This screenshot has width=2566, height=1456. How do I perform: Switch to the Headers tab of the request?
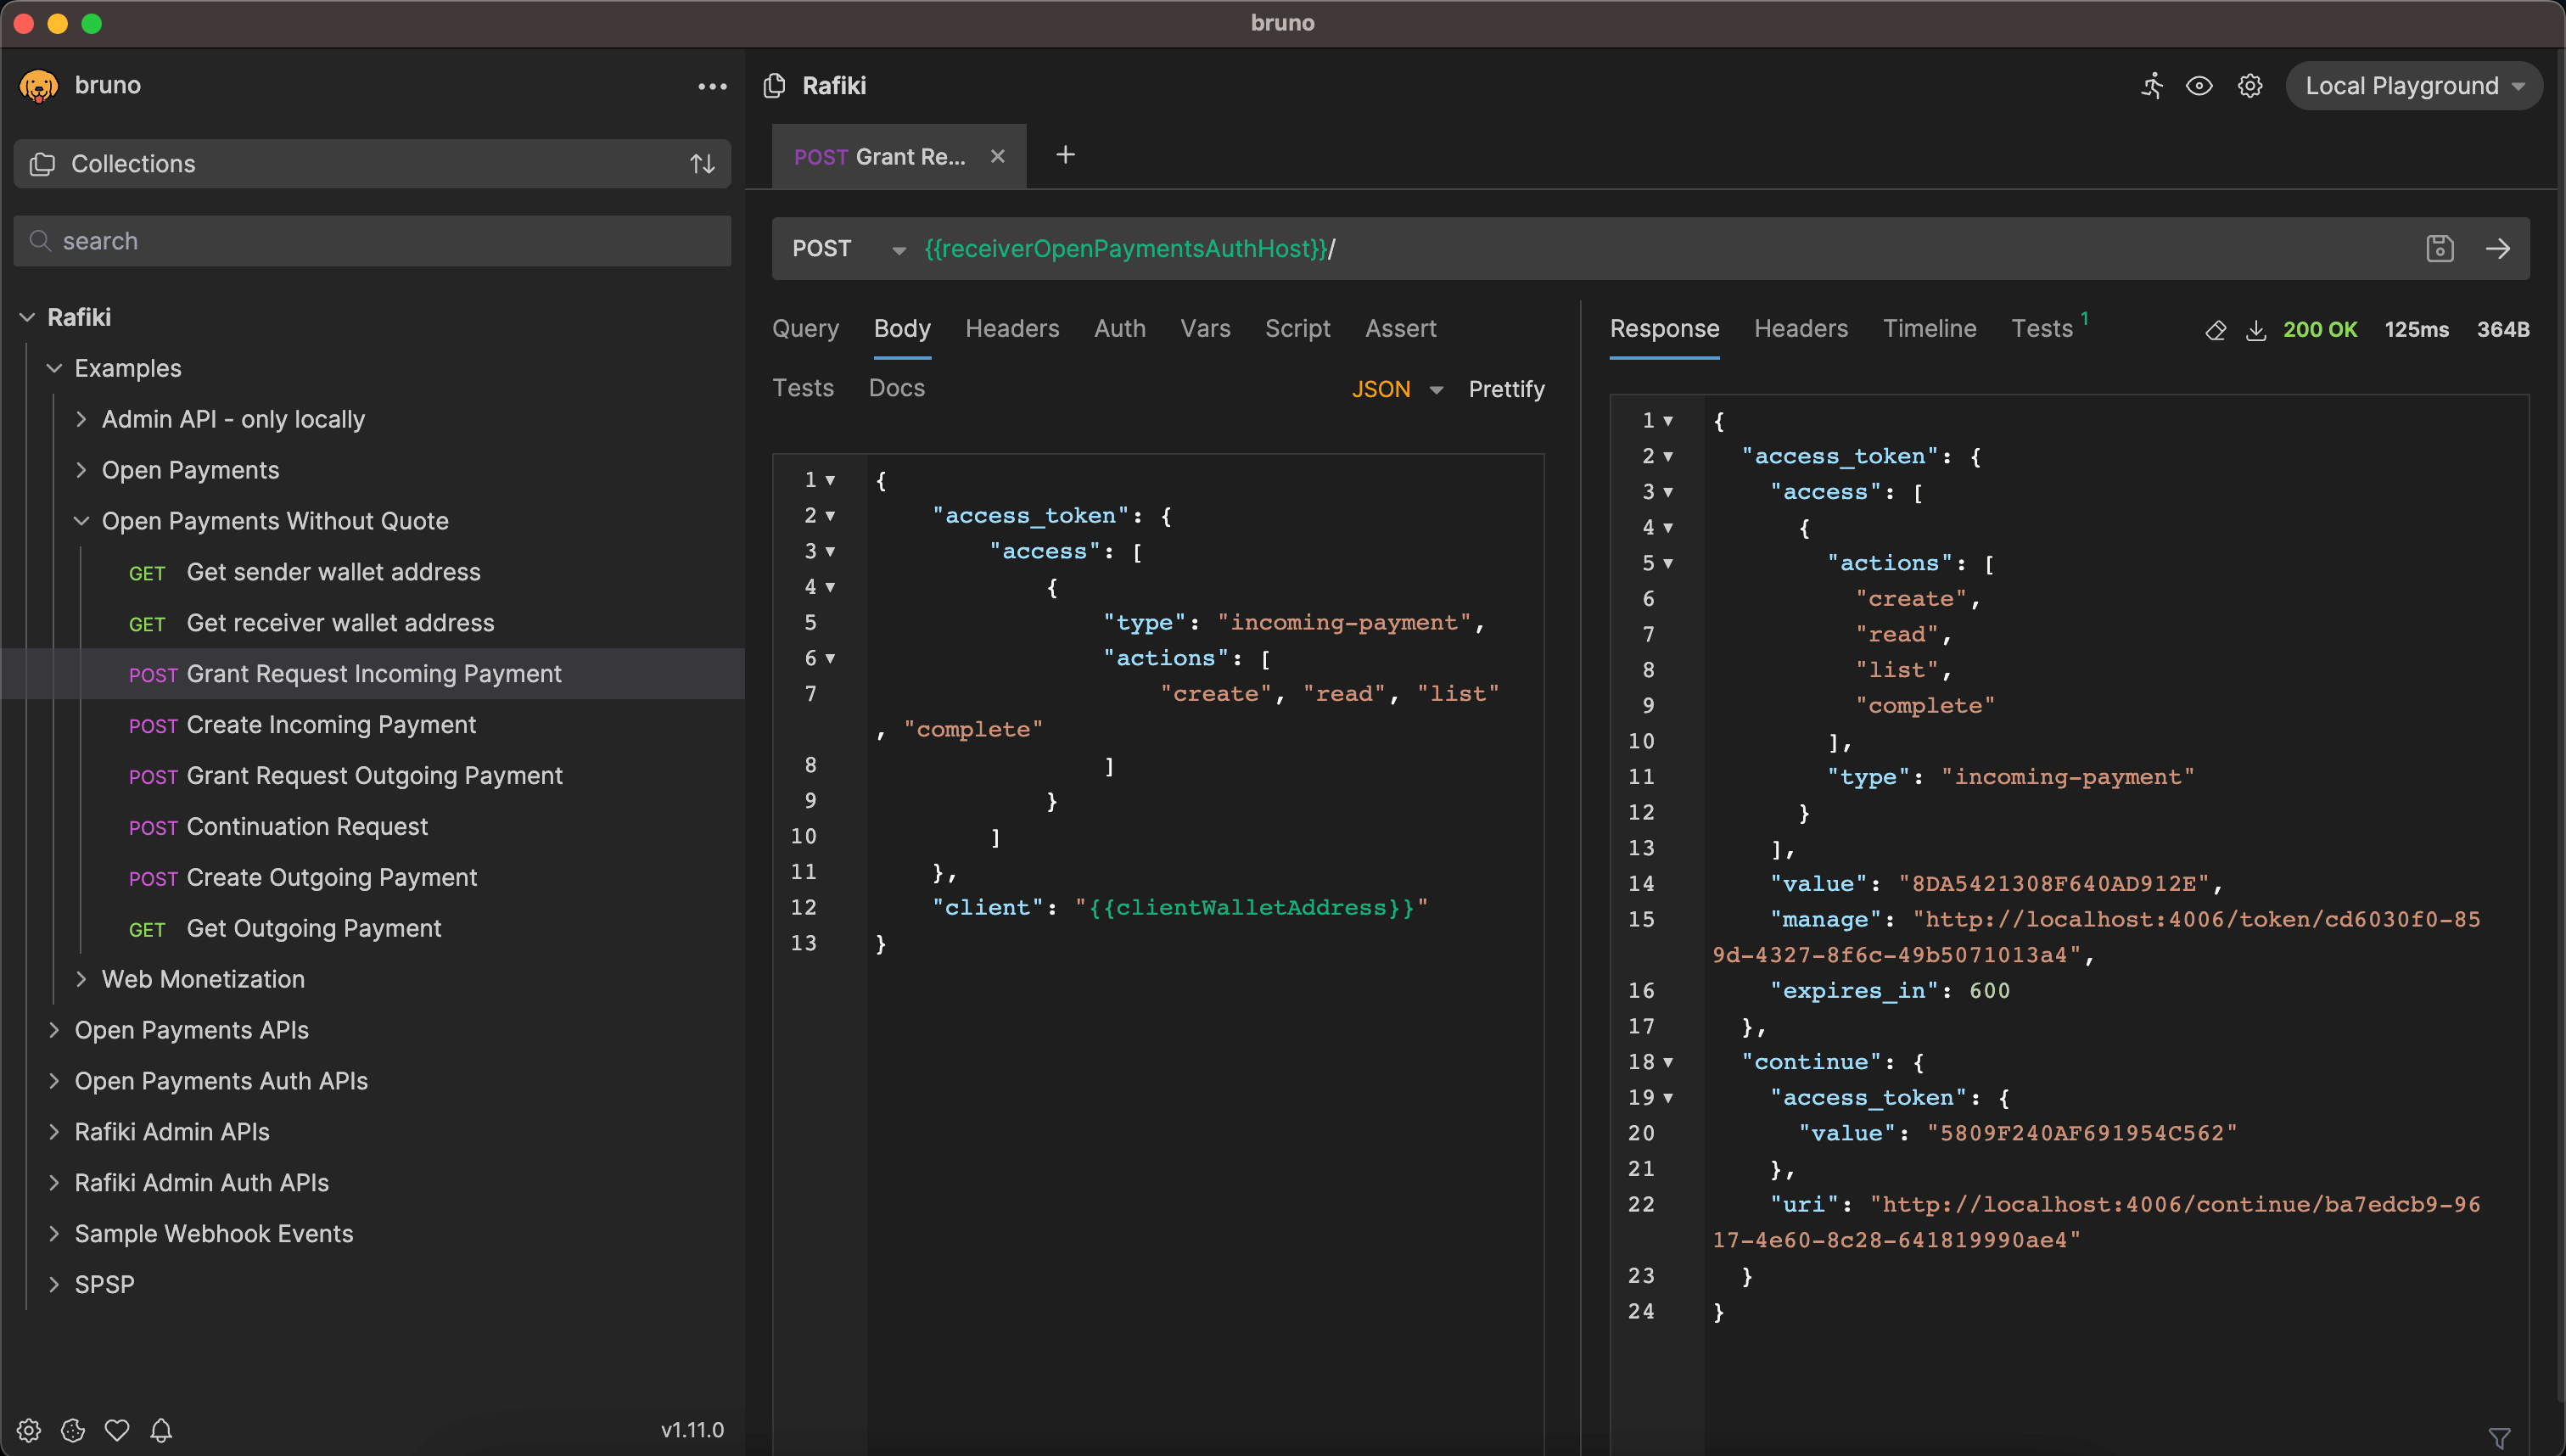(1012, 328)
